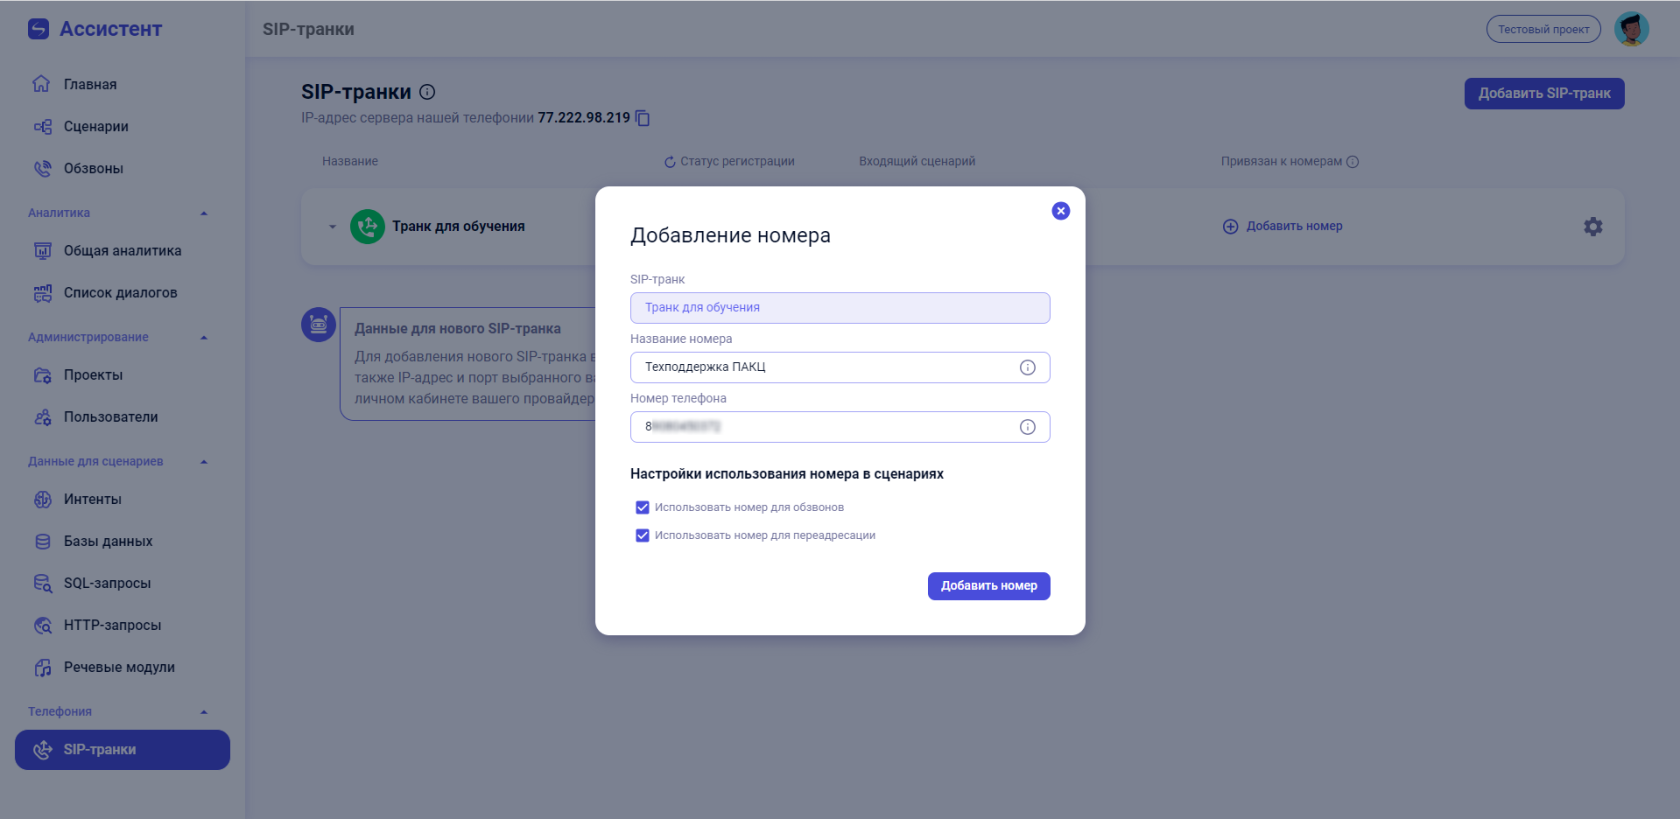
Task: Click plus icon beside Добавить номер link
Action: 1231,226
